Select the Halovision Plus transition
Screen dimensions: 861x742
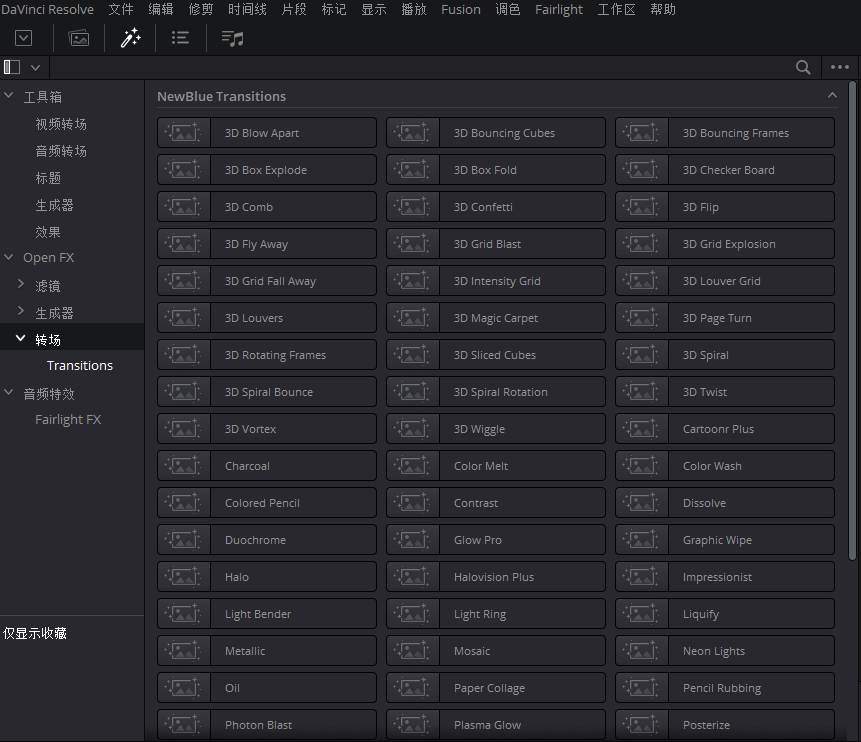[496, 577]
